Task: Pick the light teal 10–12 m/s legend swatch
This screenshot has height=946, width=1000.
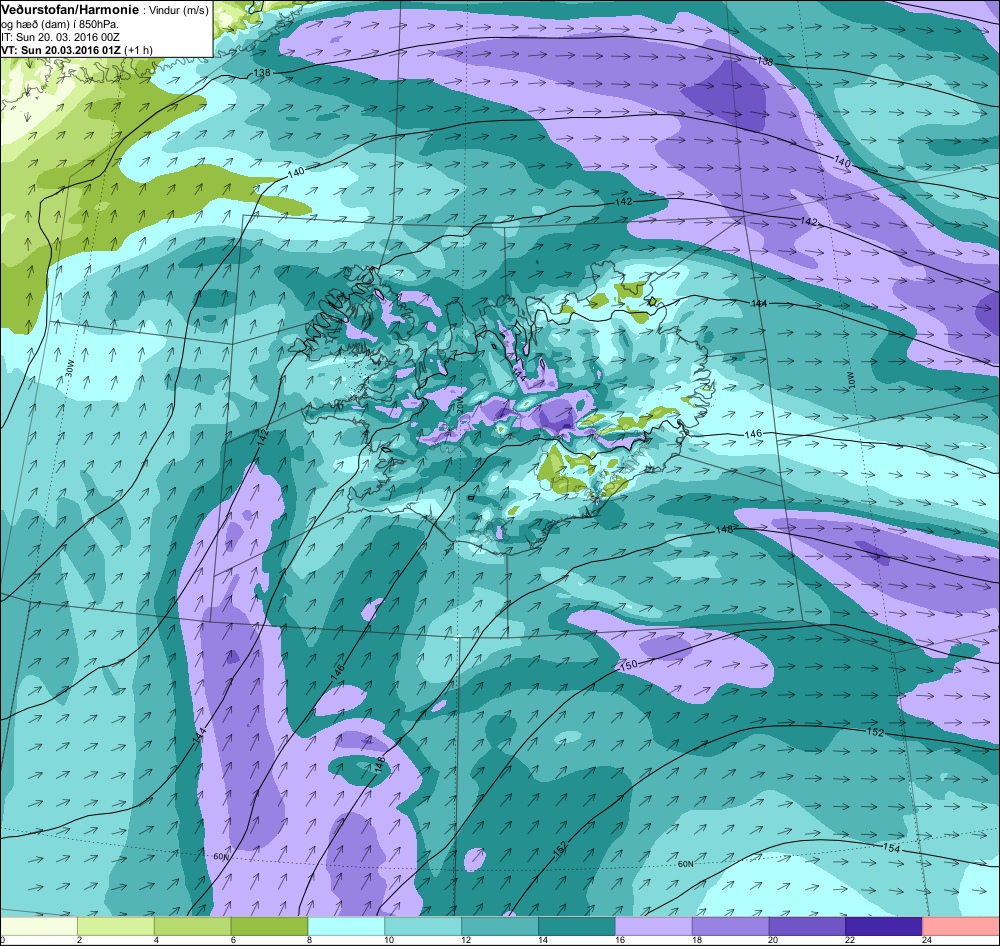Action: [423, 926]
